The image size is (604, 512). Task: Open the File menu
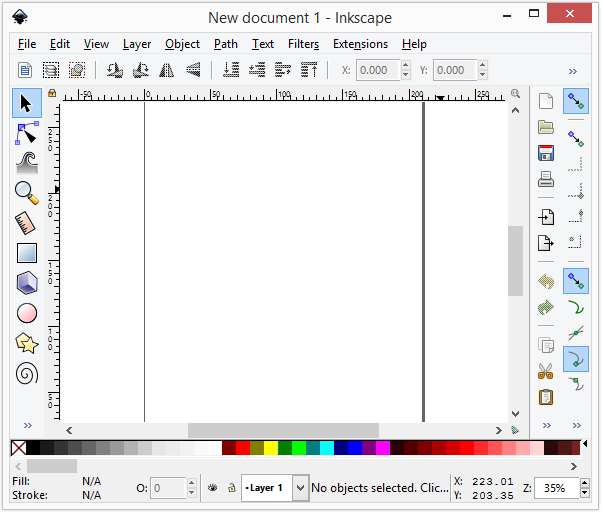point(27,44)
